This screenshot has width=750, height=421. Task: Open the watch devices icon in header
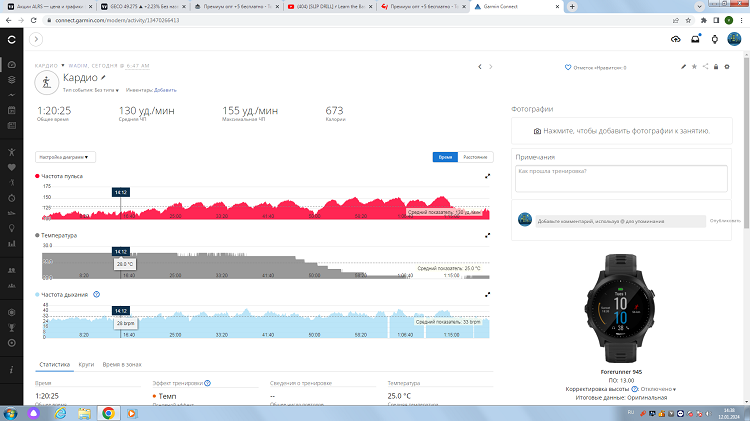pyautogui.click(x=714, y=39)
